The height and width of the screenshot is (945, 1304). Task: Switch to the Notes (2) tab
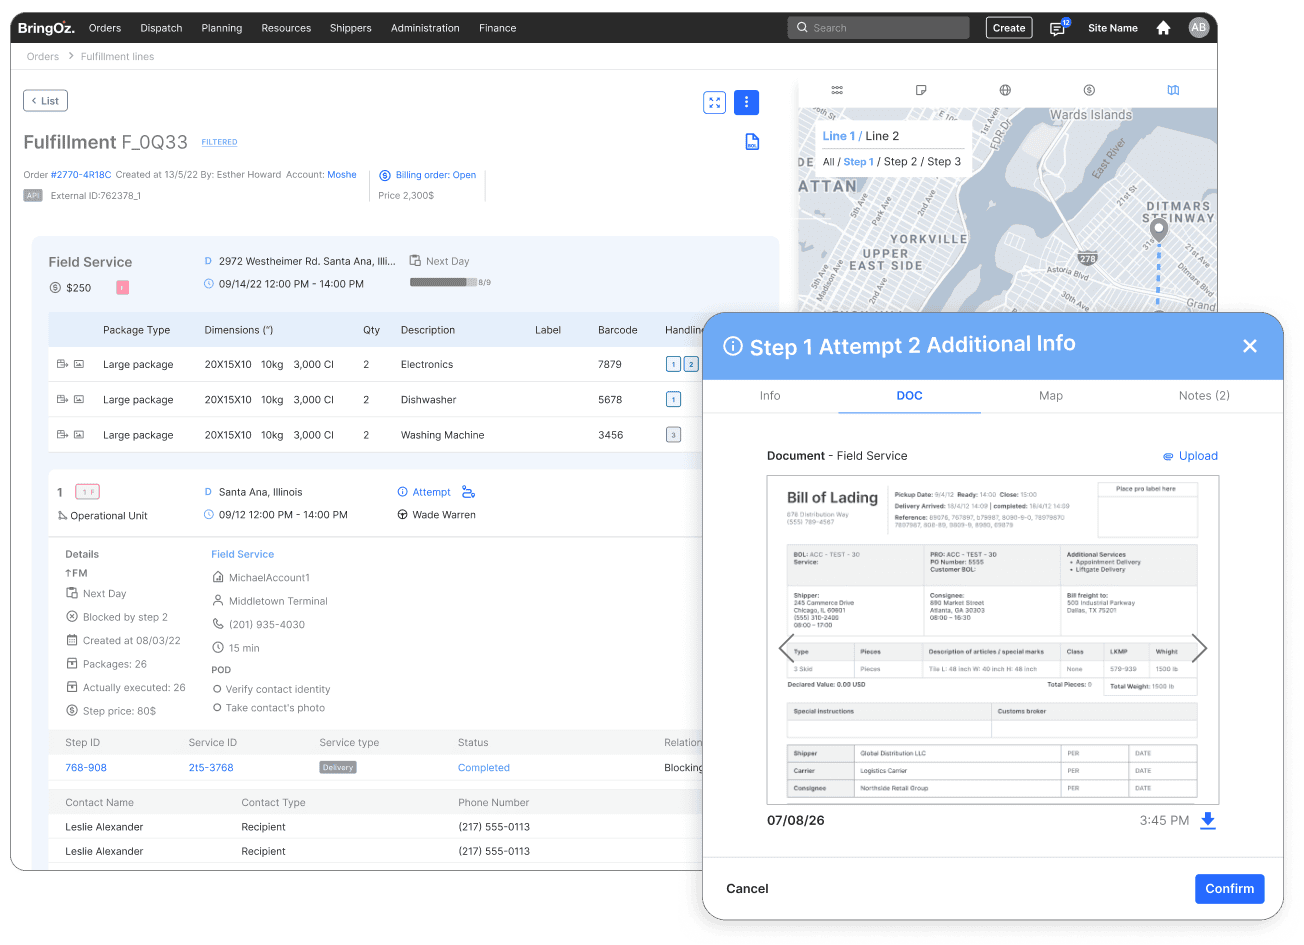point(1204,396)
